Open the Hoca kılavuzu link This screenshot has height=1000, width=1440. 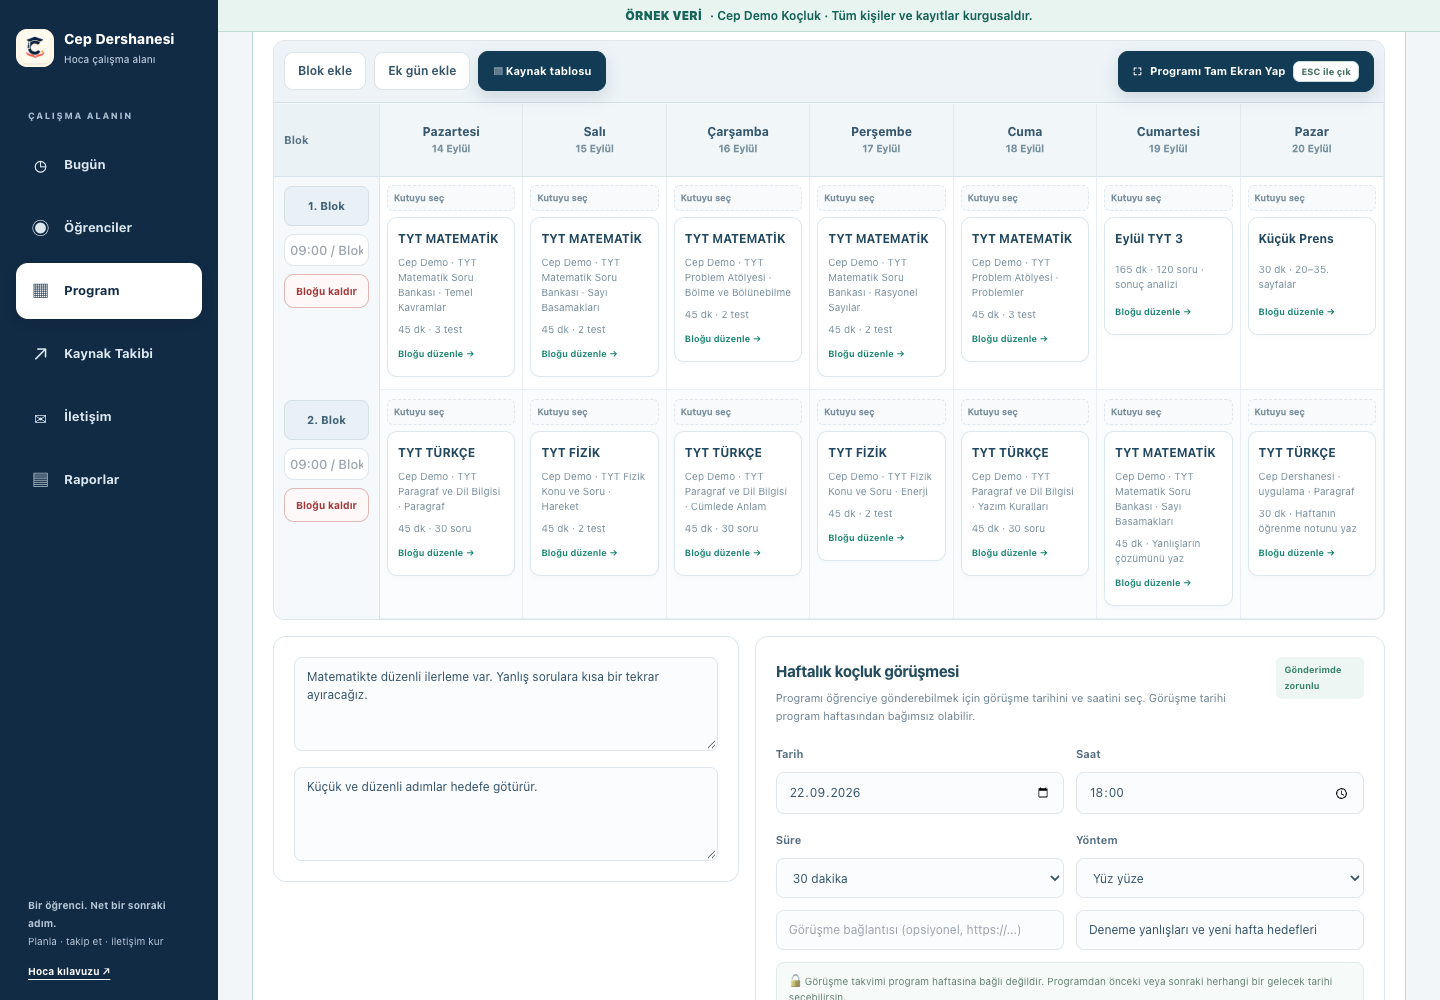coord(69,972)
